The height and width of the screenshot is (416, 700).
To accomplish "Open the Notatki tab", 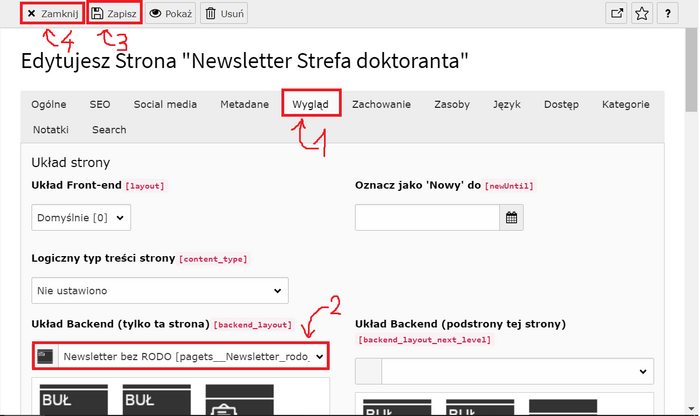I will click(x=50, y=129).
